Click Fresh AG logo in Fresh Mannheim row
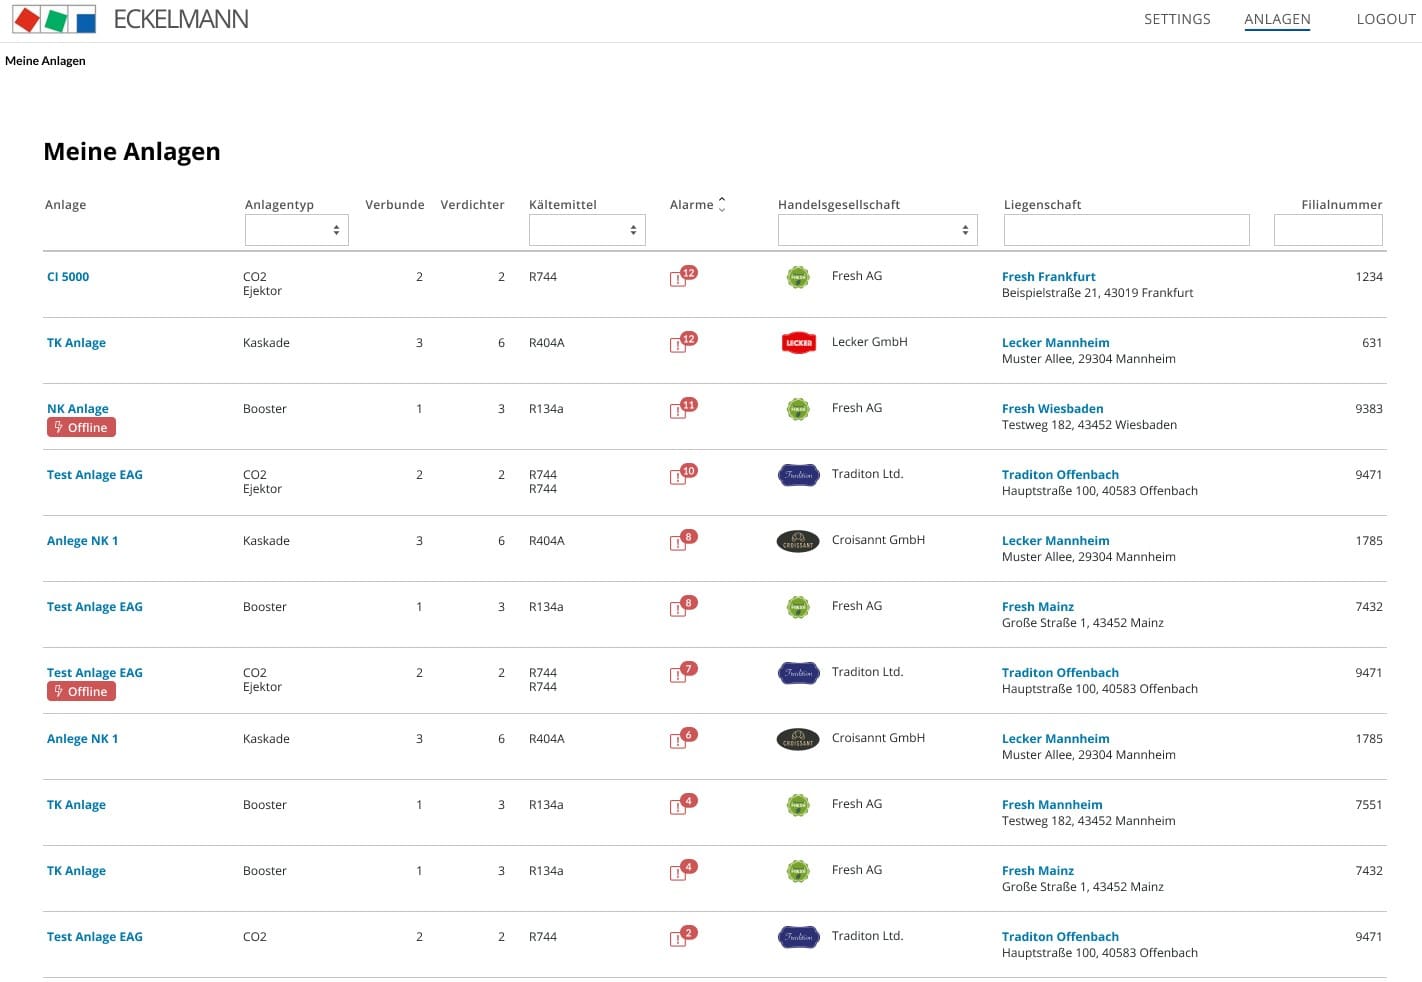The width and height of the screenshot is (1422, 982). coord(798,805)
